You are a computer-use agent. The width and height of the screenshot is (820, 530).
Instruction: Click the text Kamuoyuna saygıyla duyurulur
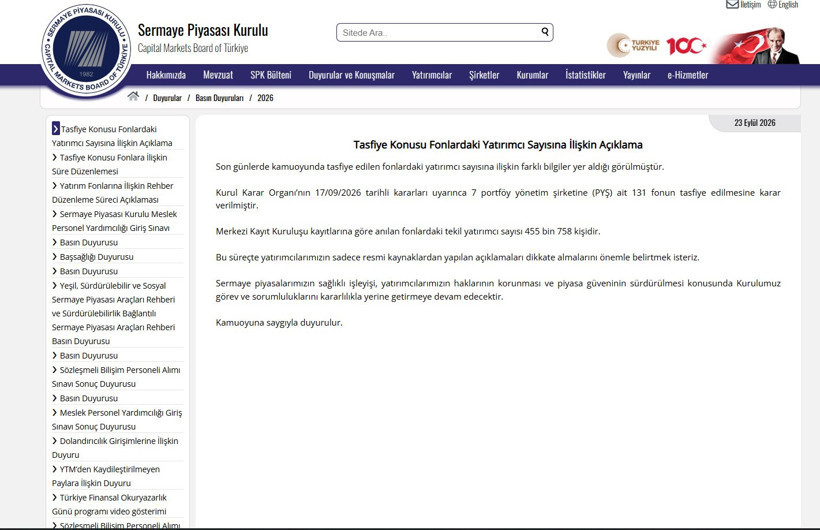(279, 323)
